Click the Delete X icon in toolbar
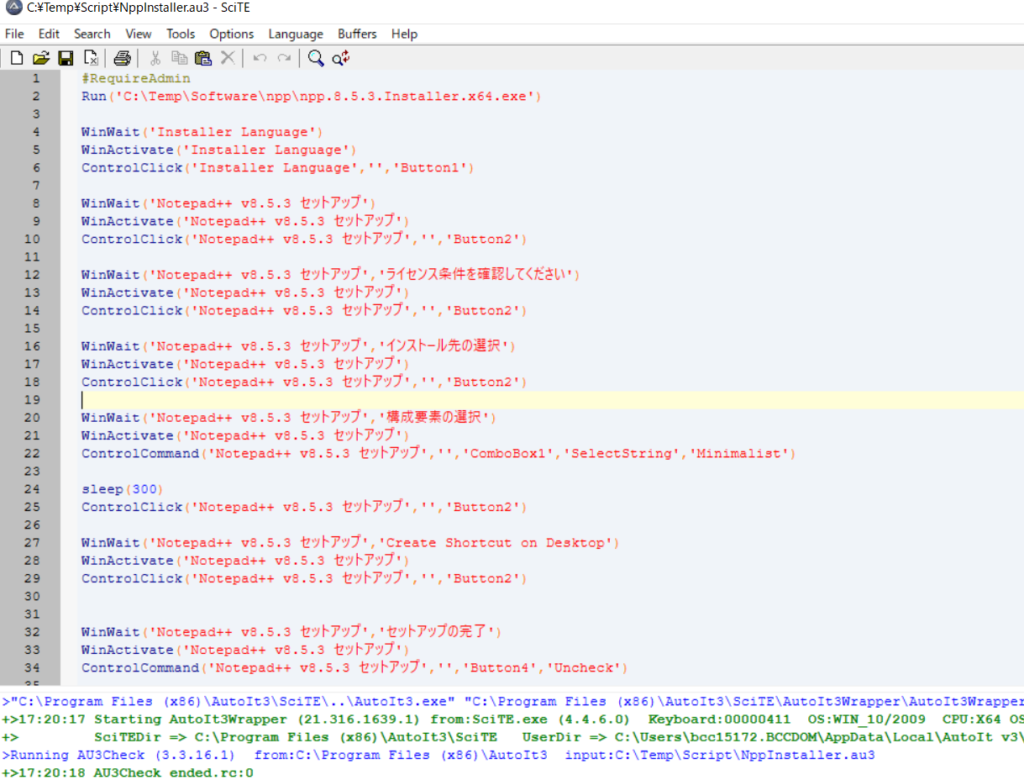The width and height of the screenshot is (1024, 780). coord(228,58)
